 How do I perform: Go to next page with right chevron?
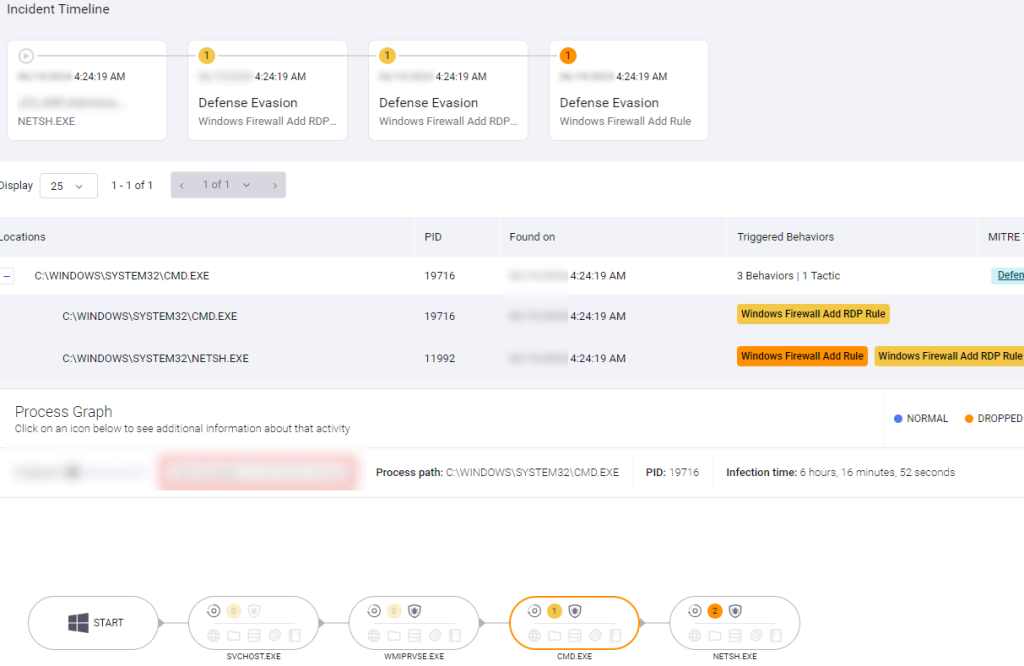(x=274, y=185)
